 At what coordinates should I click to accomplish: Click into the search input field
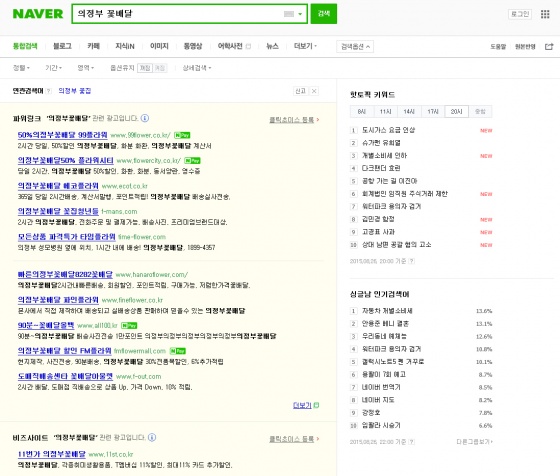coord(179,14)
